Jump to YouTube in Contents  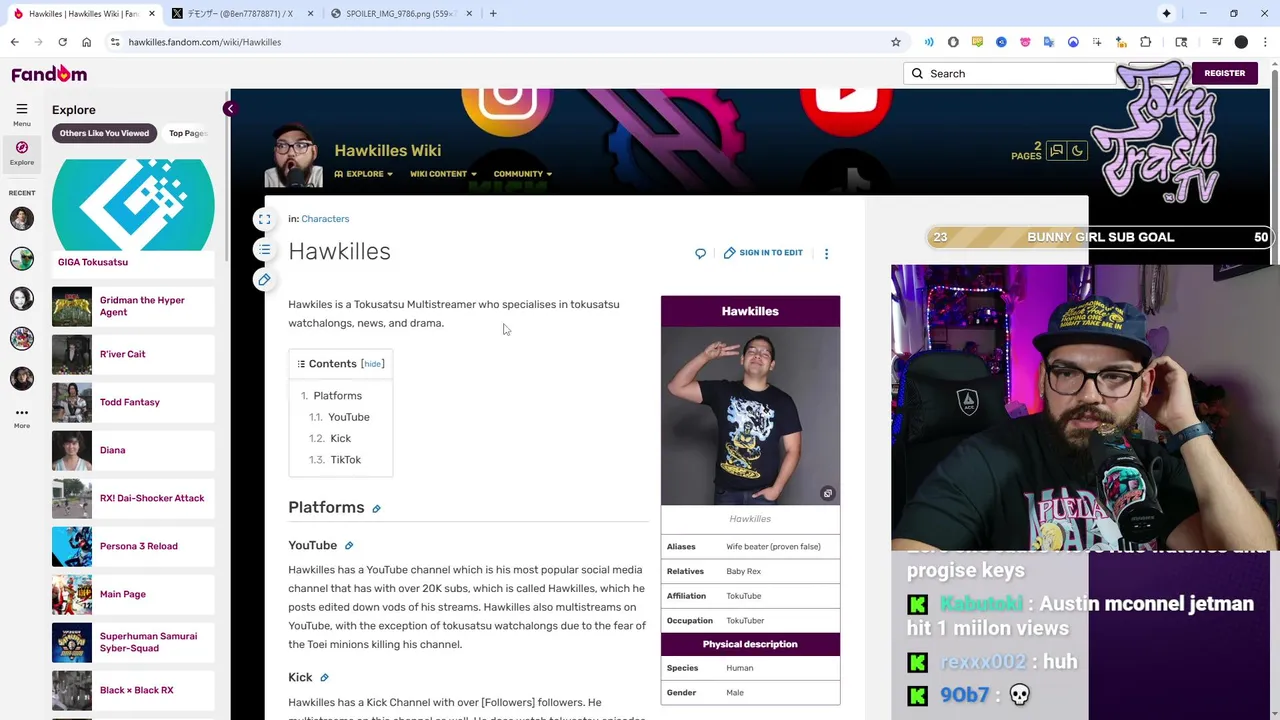coord(348,417)
